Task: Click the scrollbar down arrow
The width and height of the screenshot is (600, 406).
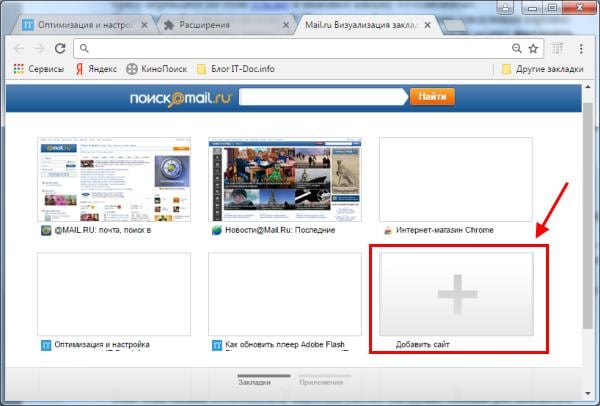Action: coord(588,394)
